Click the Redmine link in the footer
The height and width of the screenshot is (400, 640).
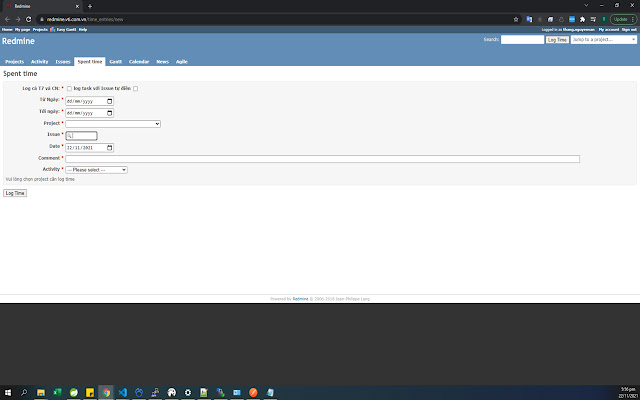click(300, 299)
